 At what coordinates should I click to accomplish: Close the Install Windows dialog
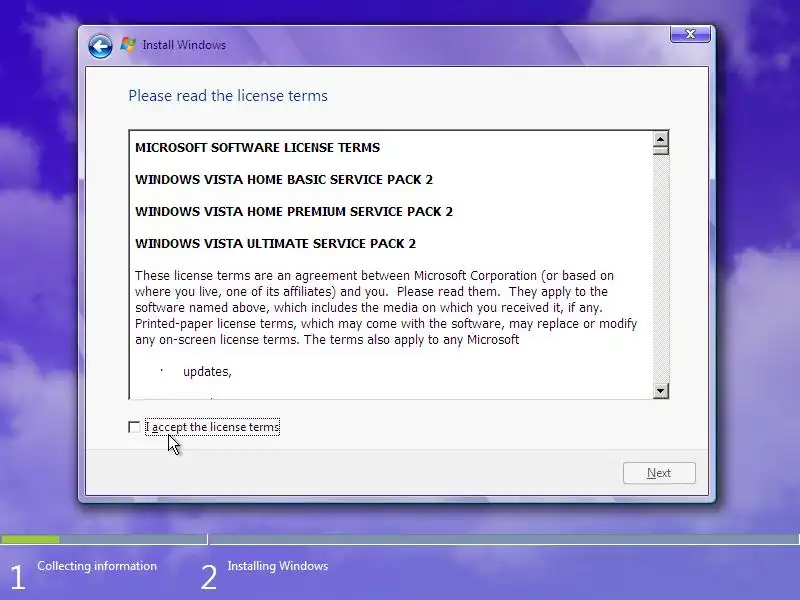point(690,34)
